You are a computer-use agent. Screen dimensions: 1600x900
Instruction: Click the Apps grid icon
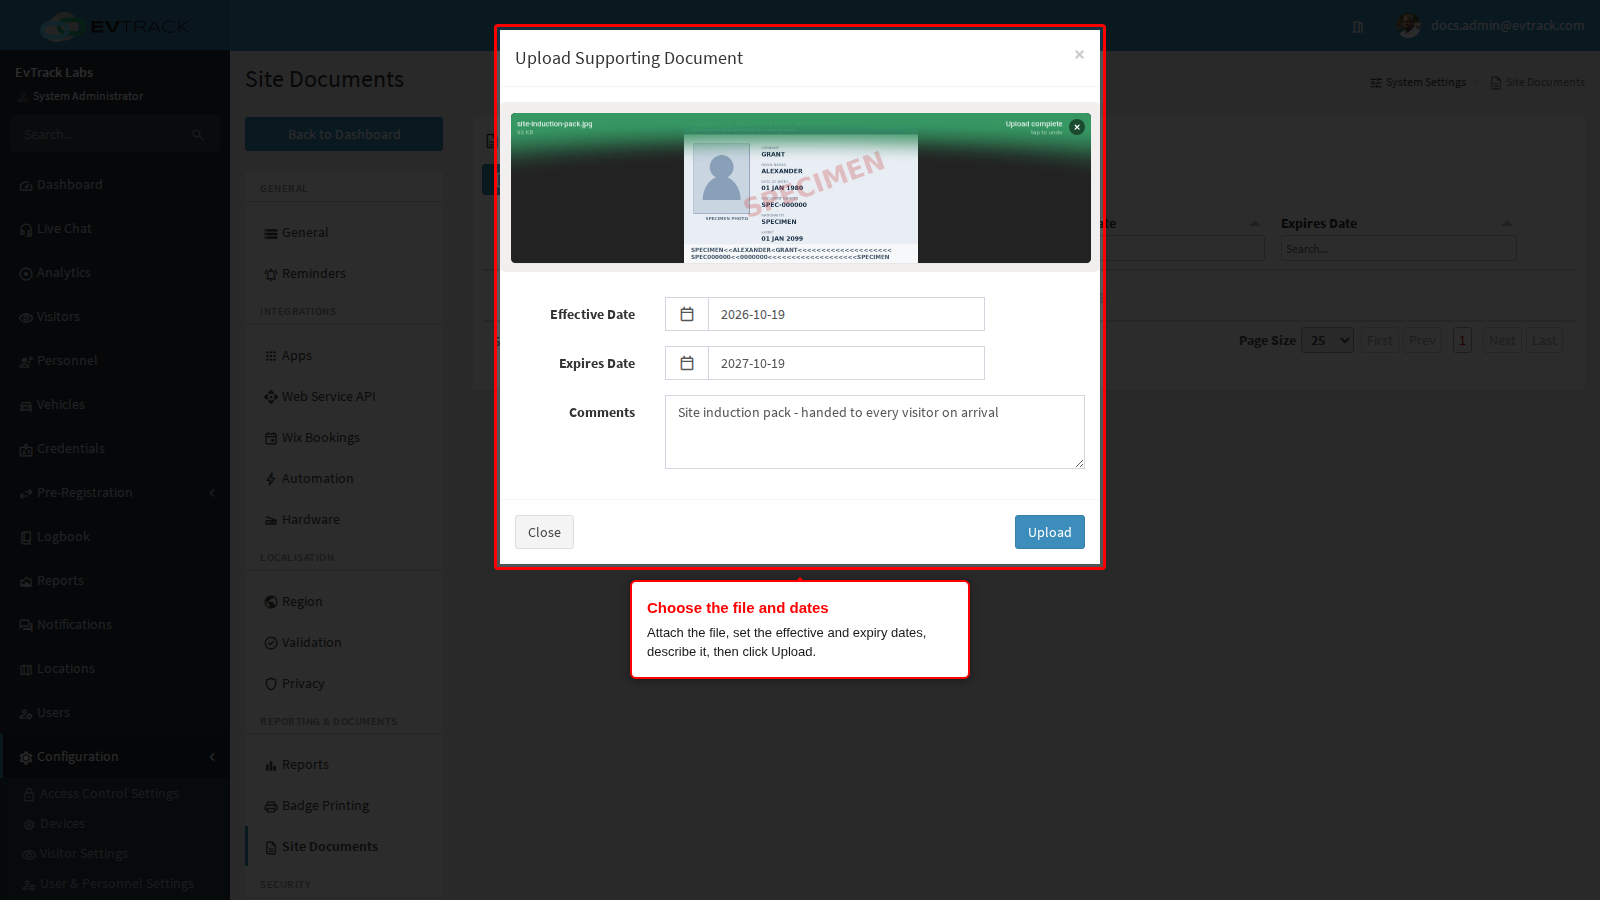(x=271, y=356)
